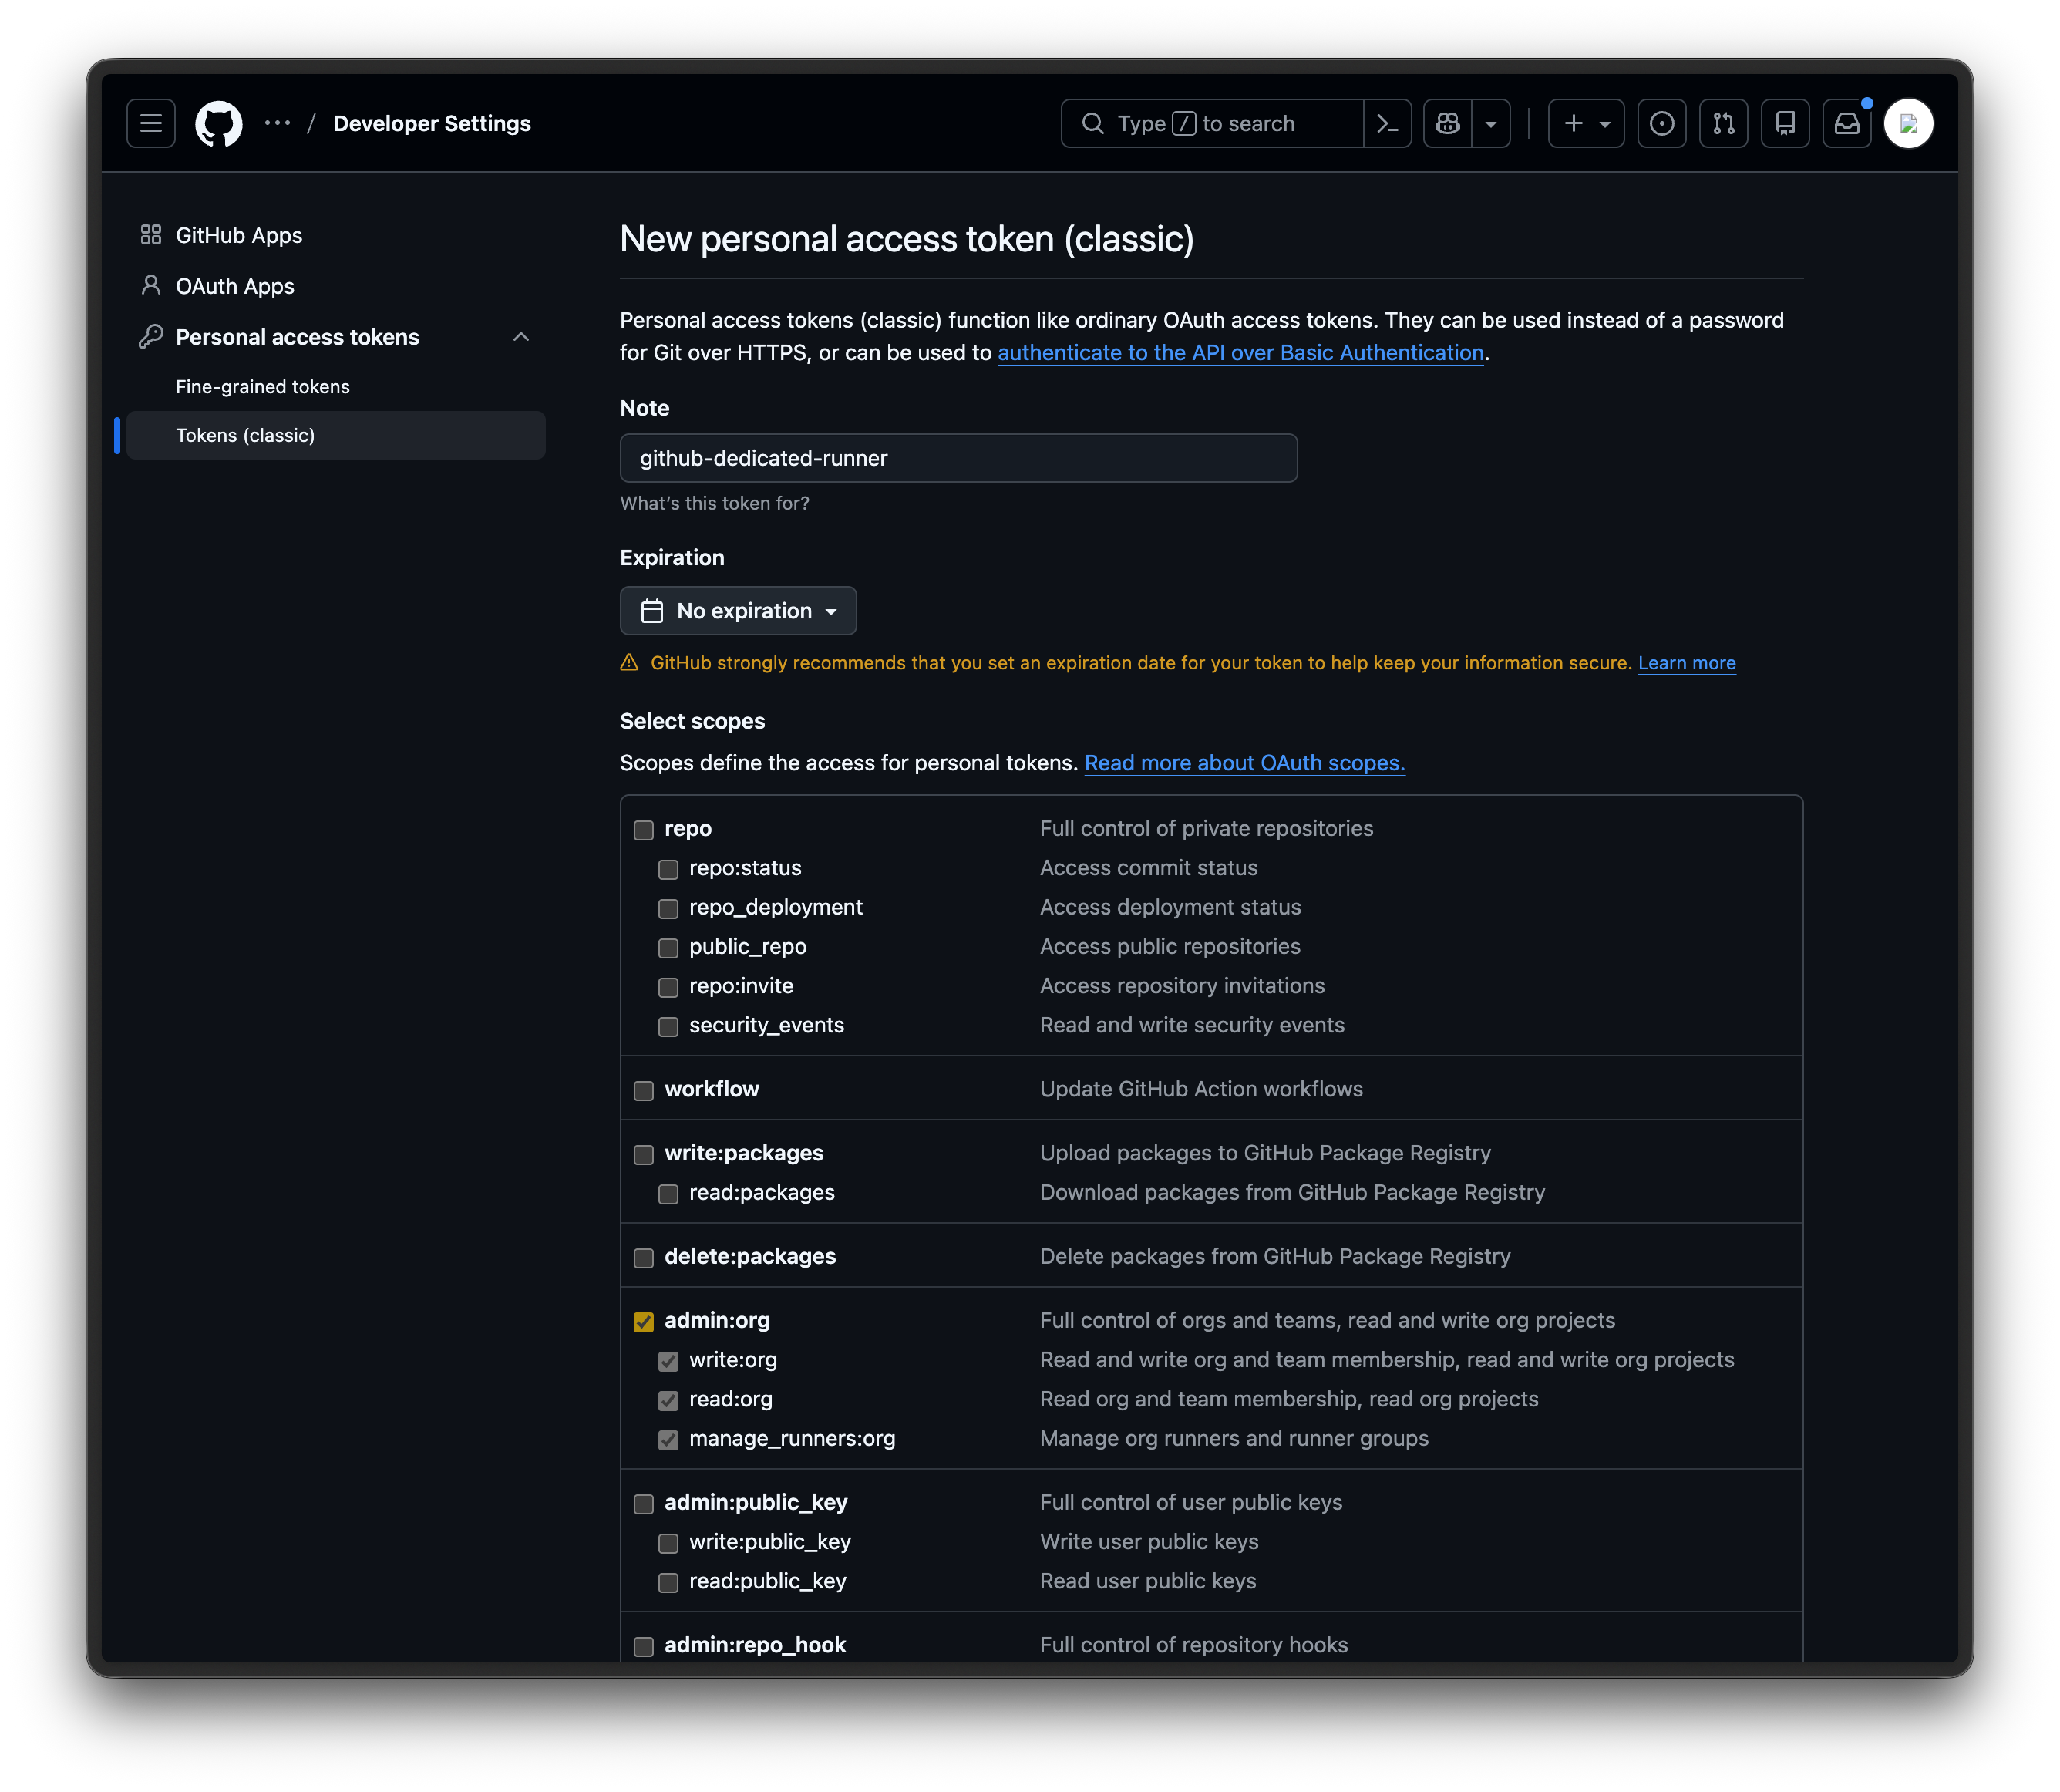Open Copilot dropdown arrow
Viewport: 2060px width, 1792px height.
1491,123
